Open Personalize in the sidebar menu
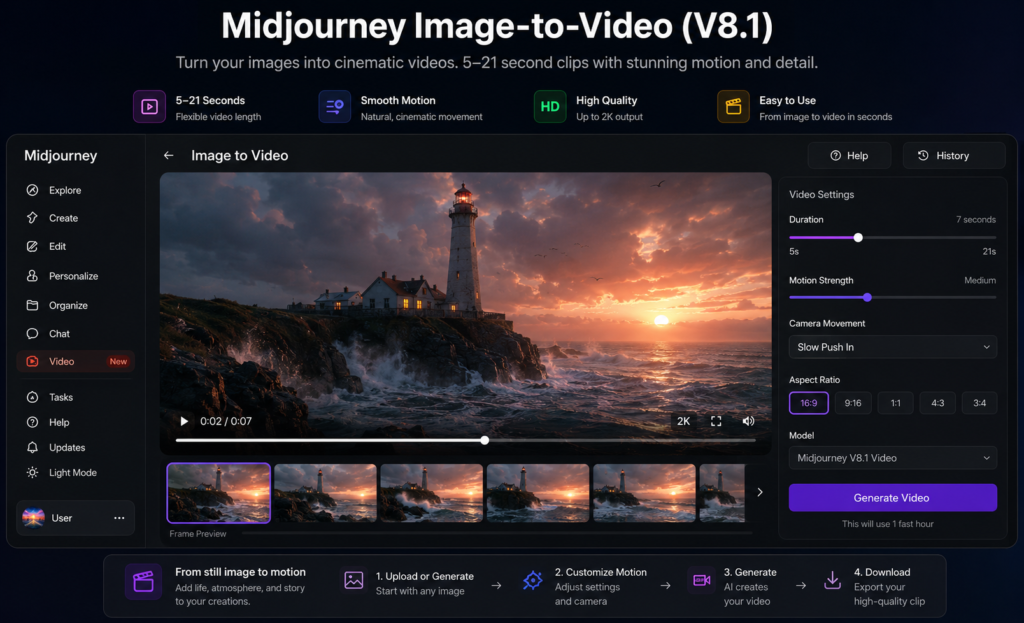 click(x=73, y=276)
